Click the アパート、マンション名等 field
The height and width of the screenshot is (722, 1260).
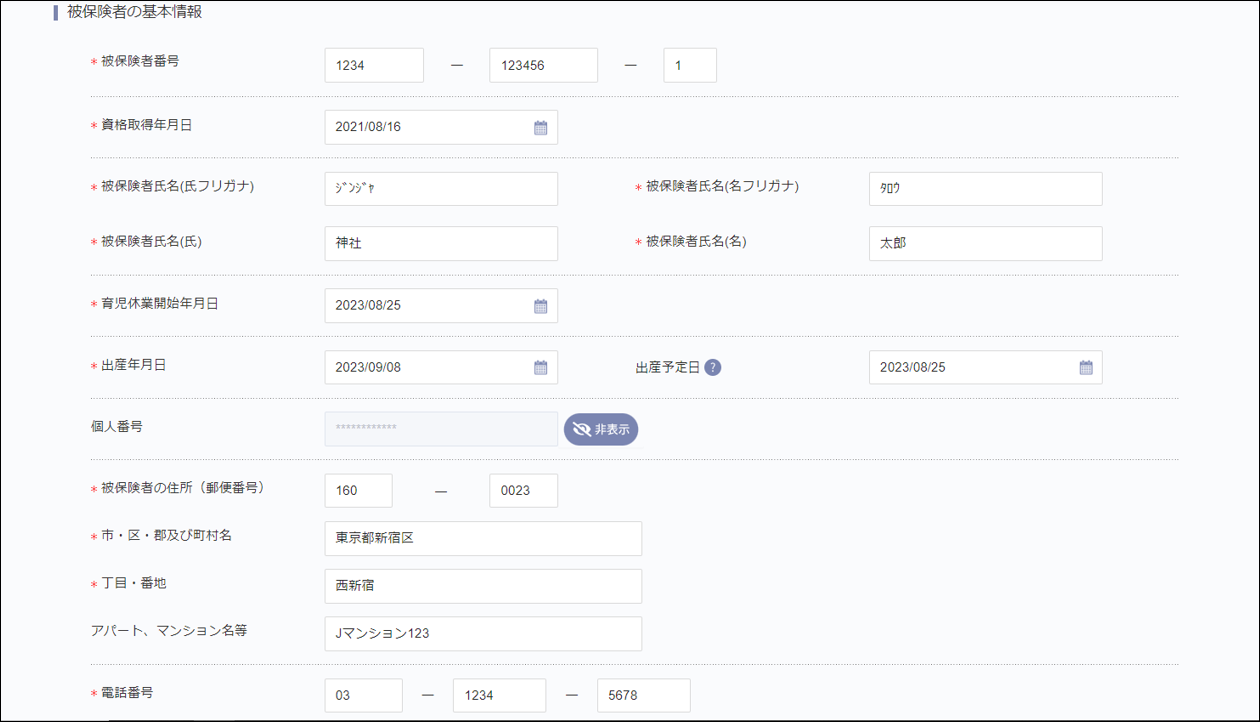click(483, 634)
